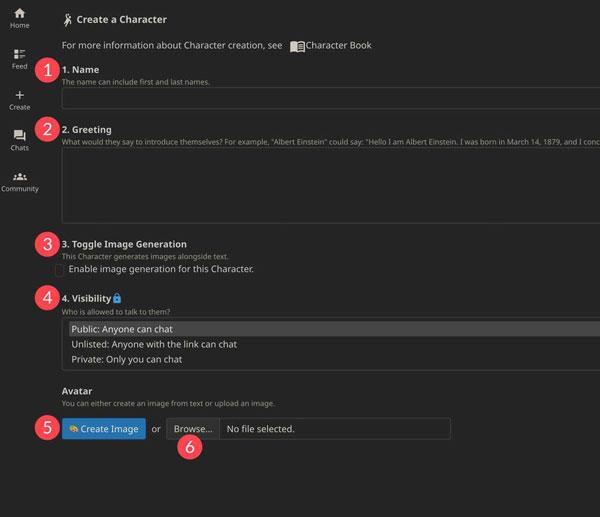
Task: Focus the Name input field
Action: coord(330,98)
